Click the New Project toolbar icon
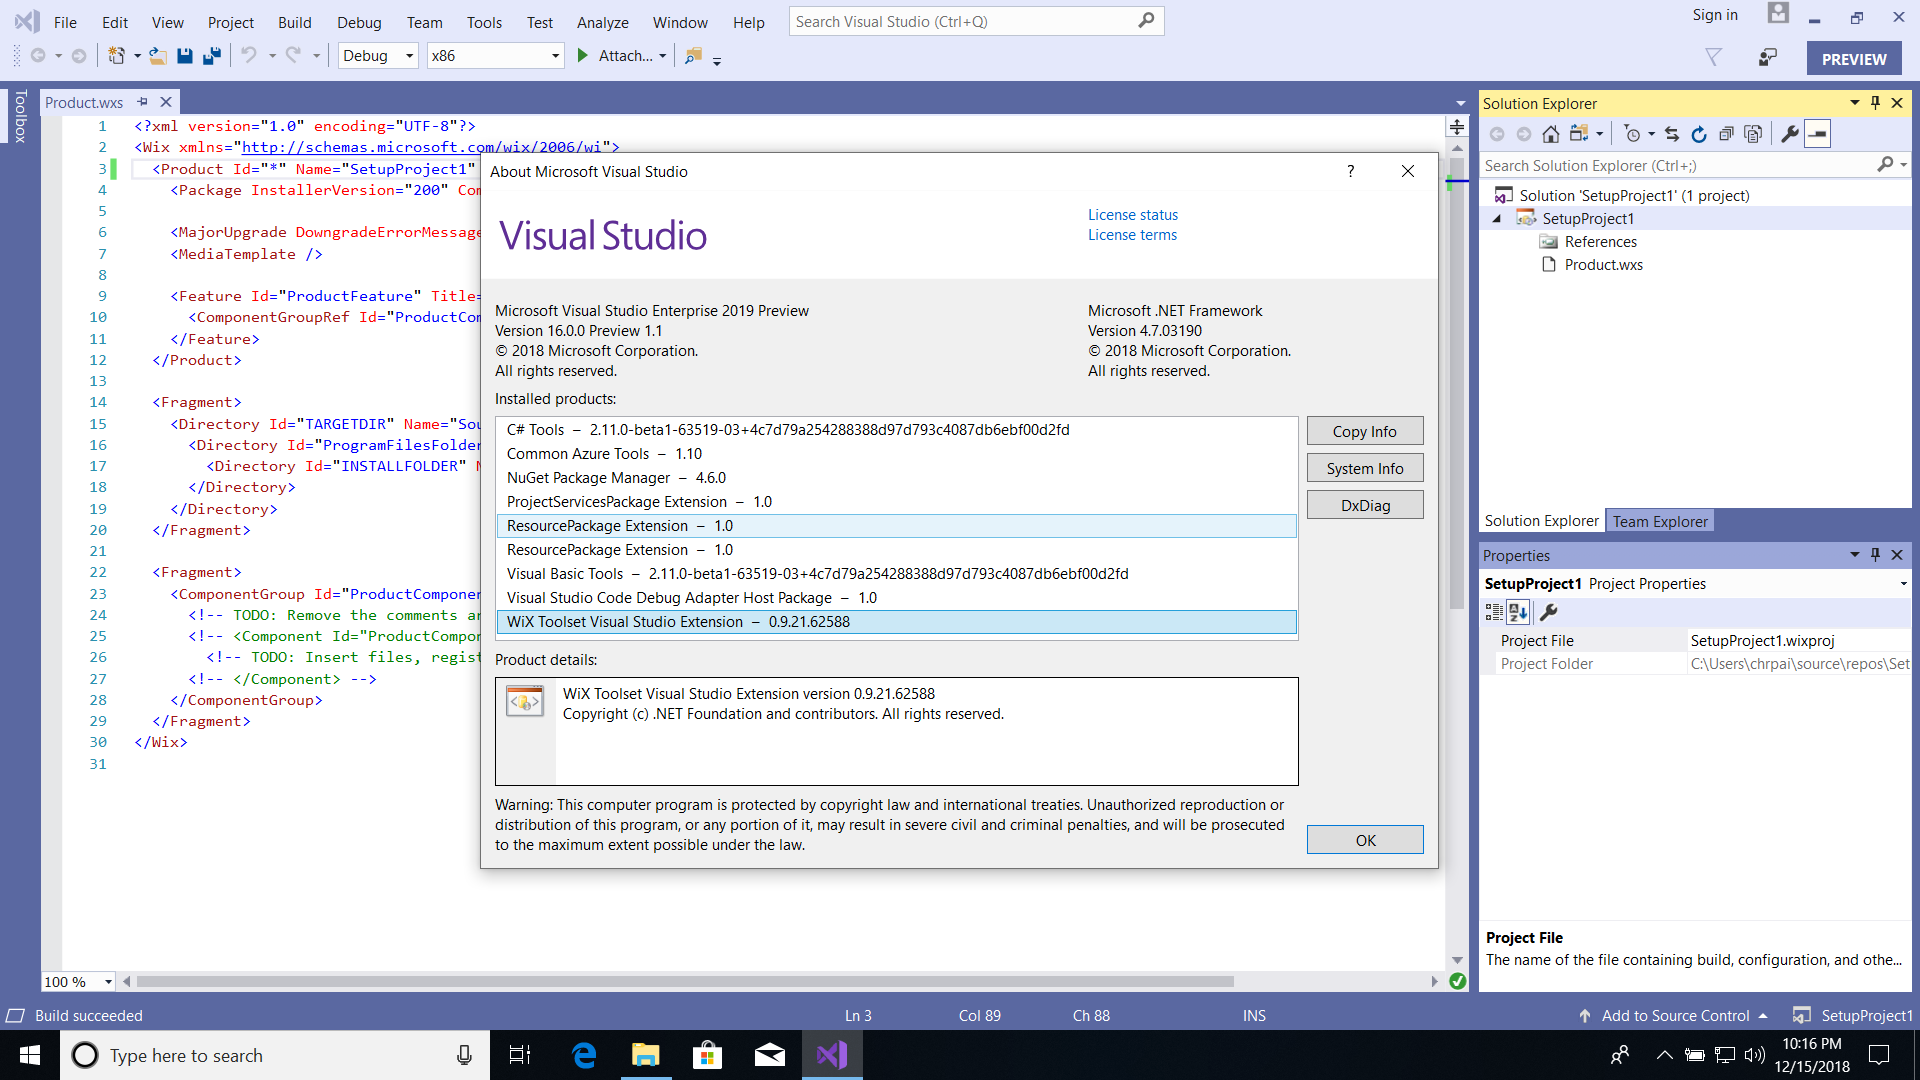 coord(117,56)
